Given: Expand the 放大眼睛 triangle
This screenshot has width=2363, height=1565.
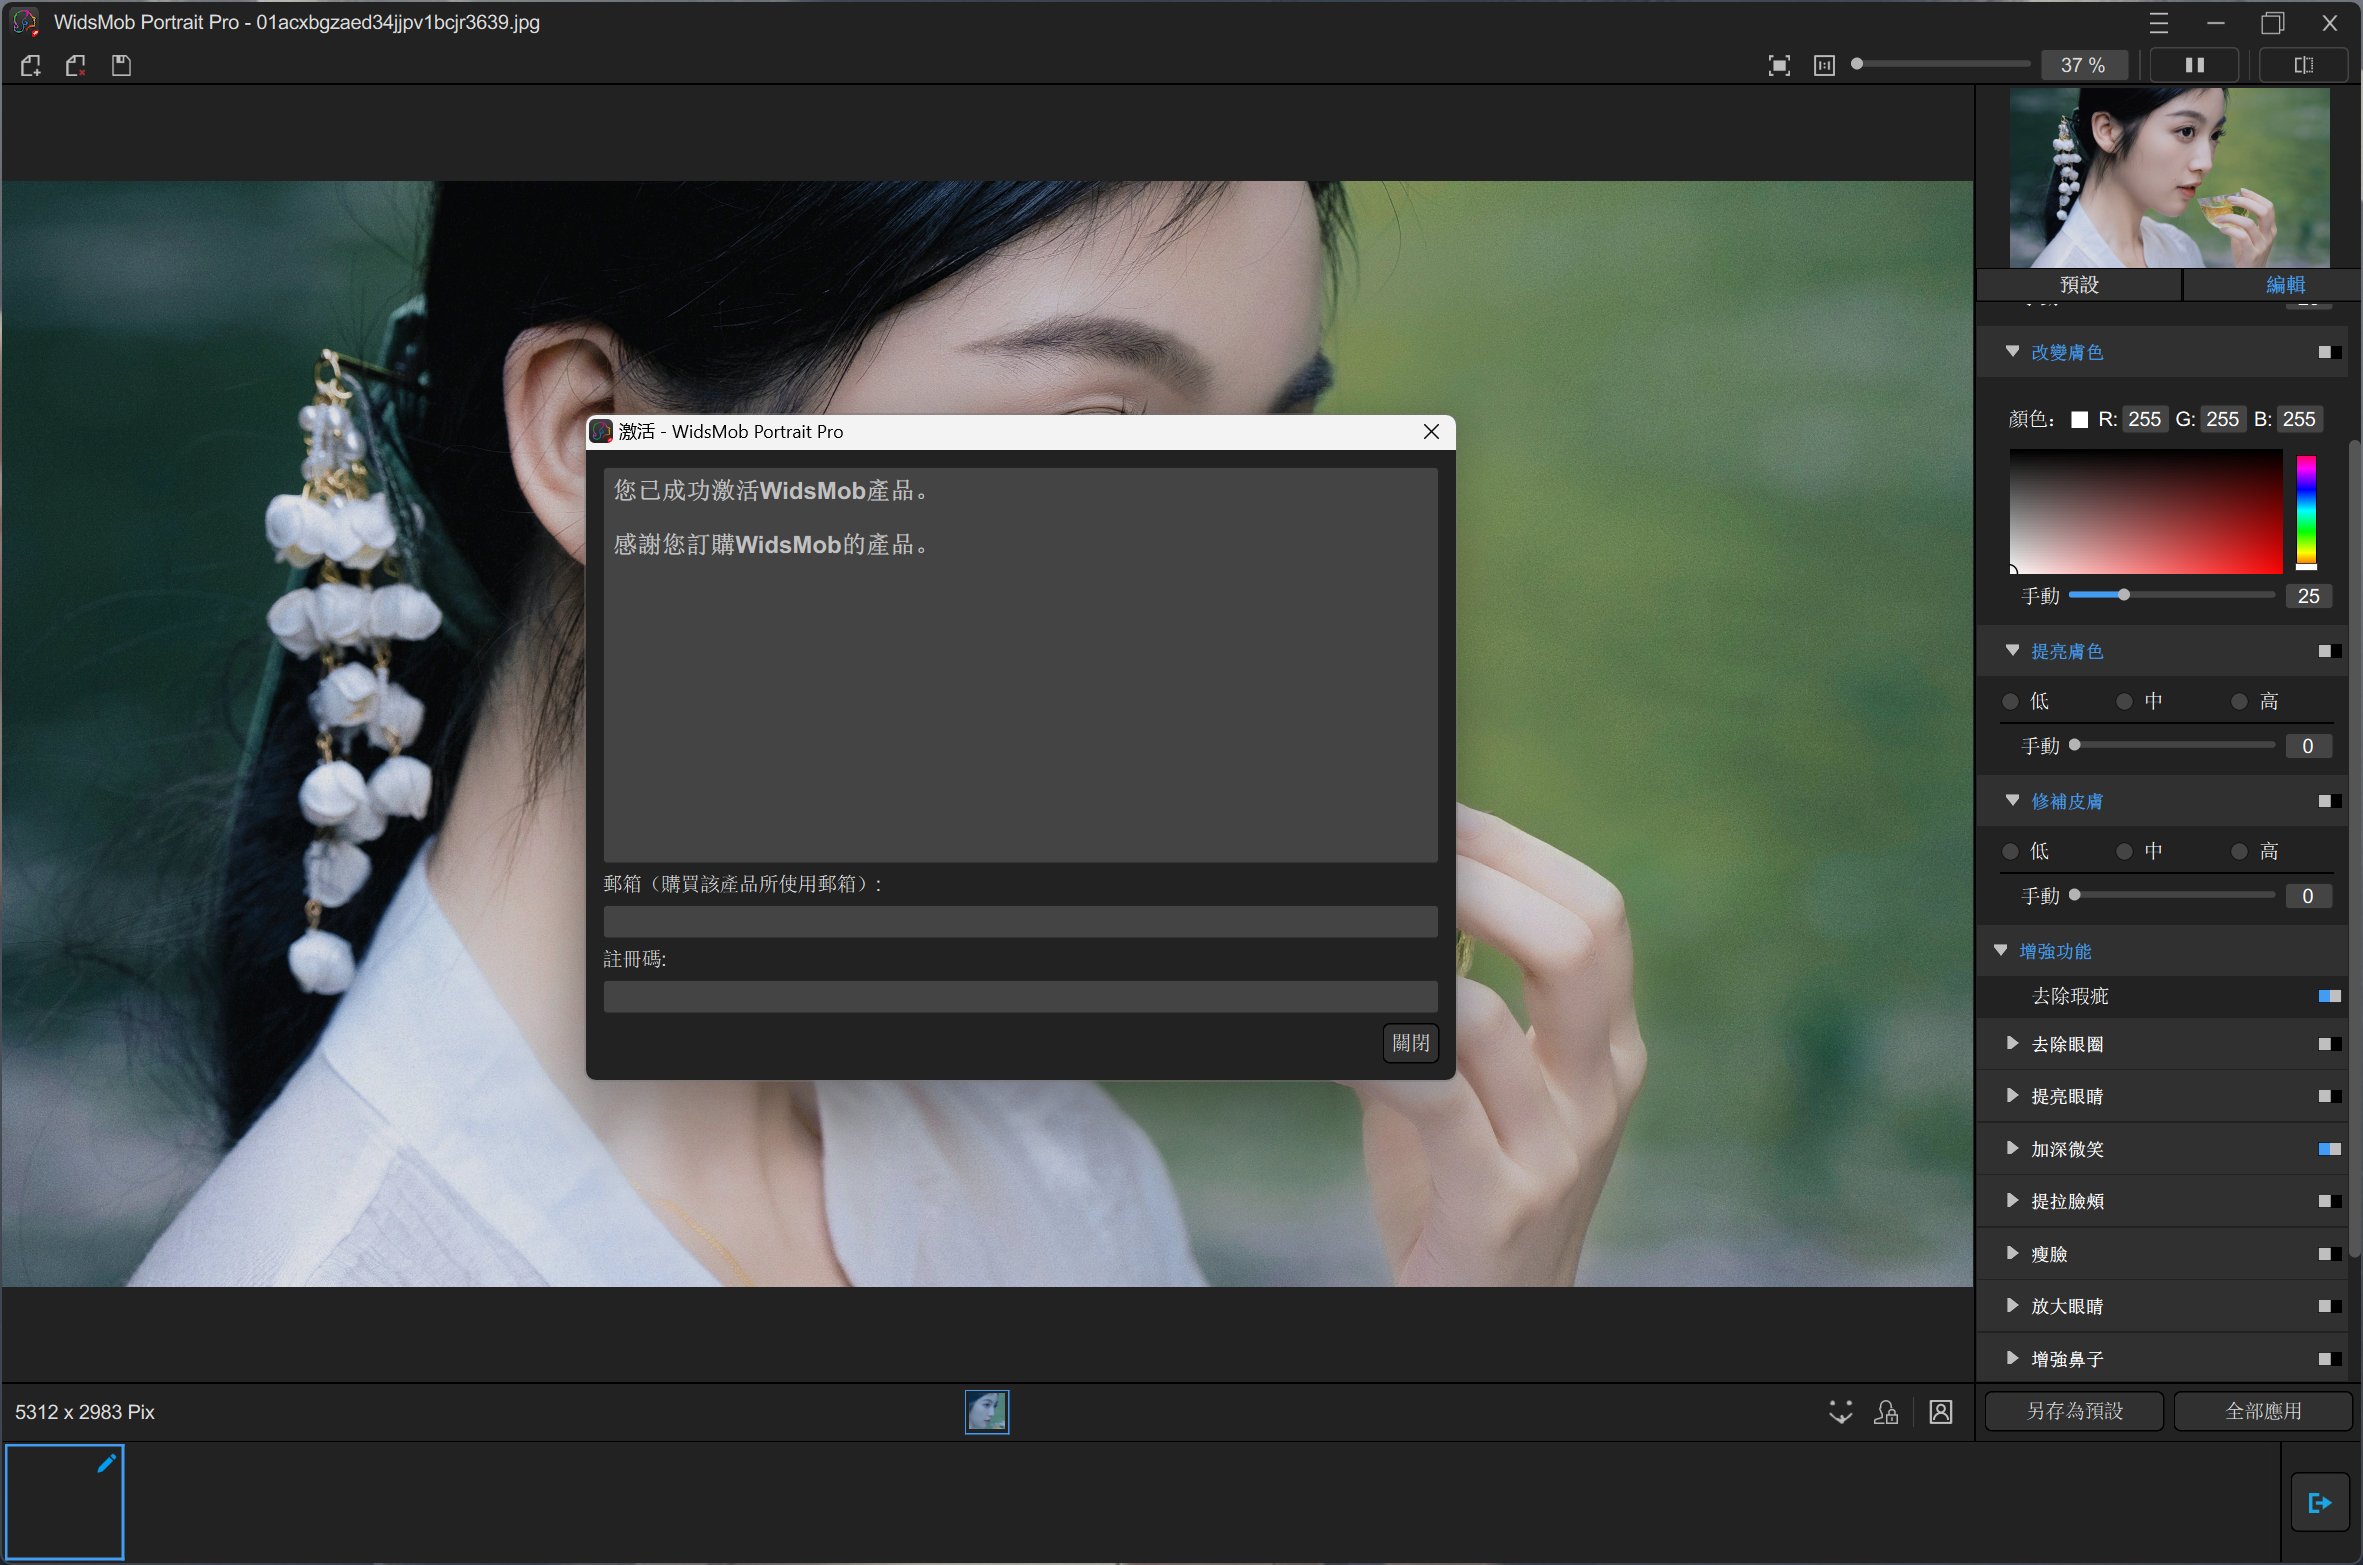Looking at the screenshot, I should click(x=2012, y=1305).
